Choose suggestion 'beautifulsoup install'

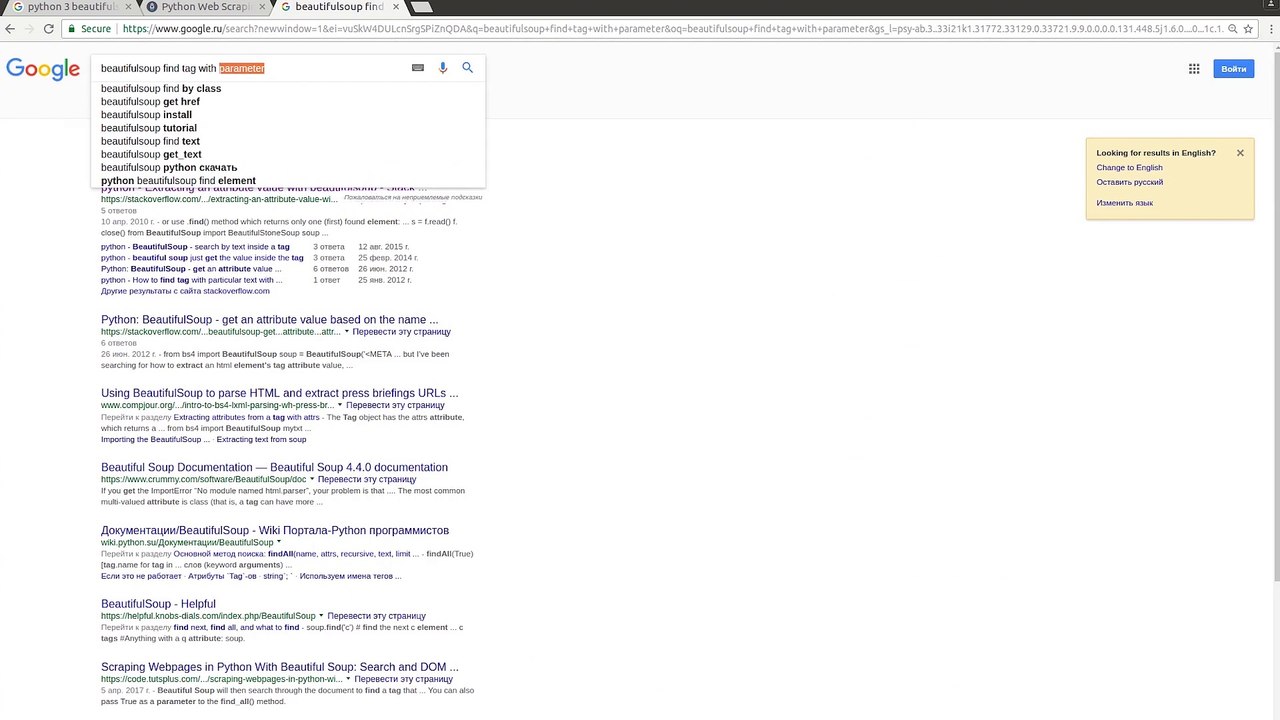point(288,115)
